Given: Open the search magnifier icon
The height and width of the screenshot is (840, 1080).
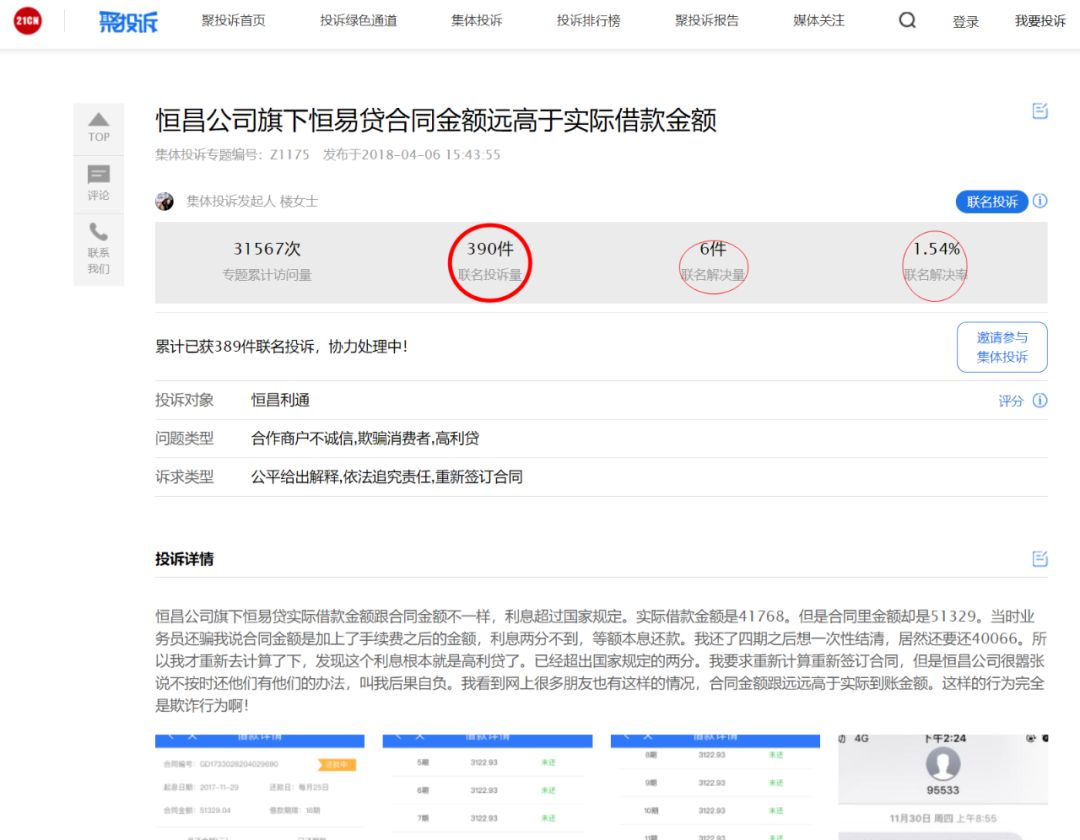Looking at the screenshot, I should coord(906,20).
